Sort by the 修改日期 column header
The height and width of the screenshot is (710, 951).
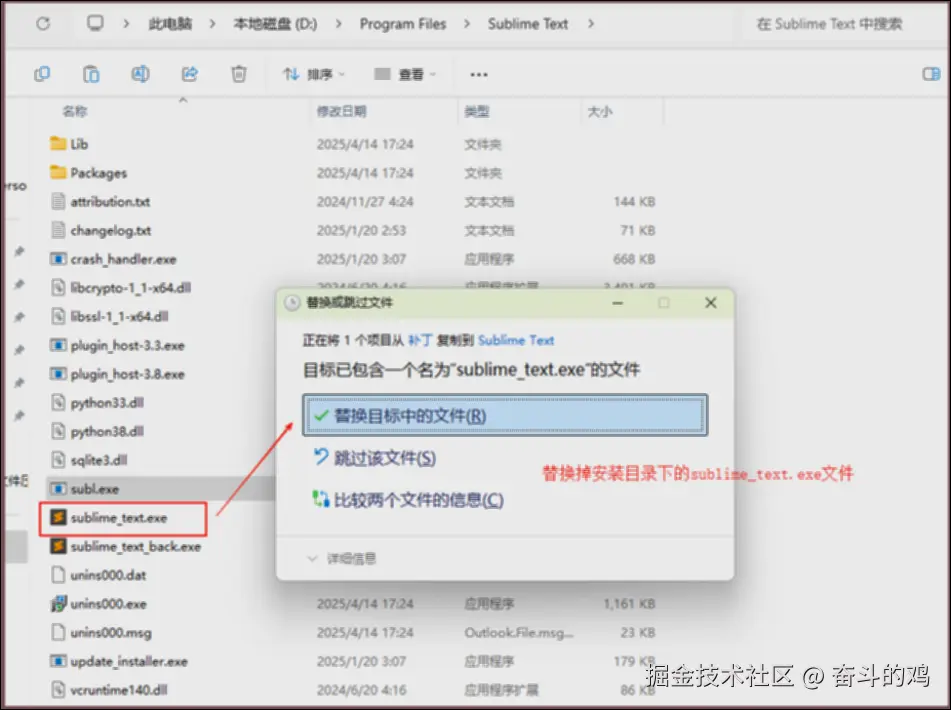tap(341, 111)
